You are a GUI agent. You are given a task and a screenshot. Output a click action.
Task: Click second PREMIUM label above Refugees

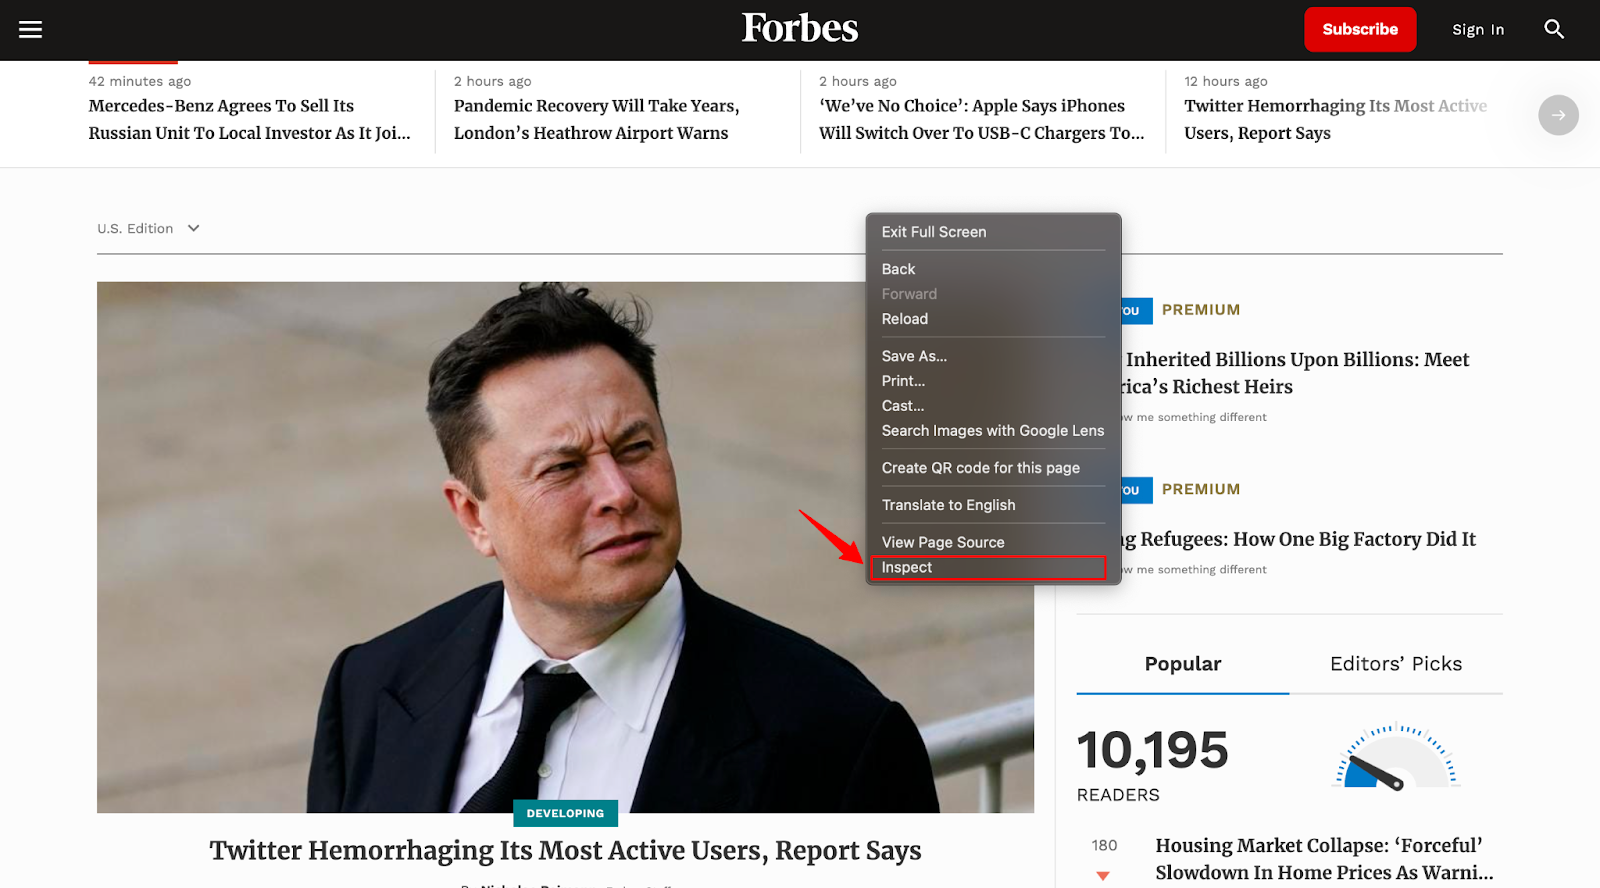click(x=1201, y=489)
